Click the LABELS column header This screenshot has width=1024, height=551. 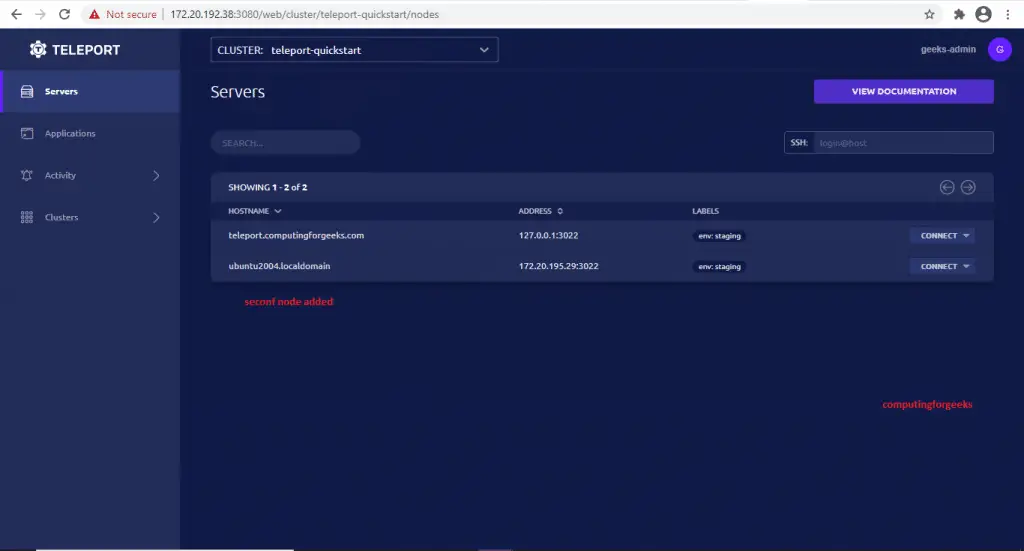coord(705,212)
